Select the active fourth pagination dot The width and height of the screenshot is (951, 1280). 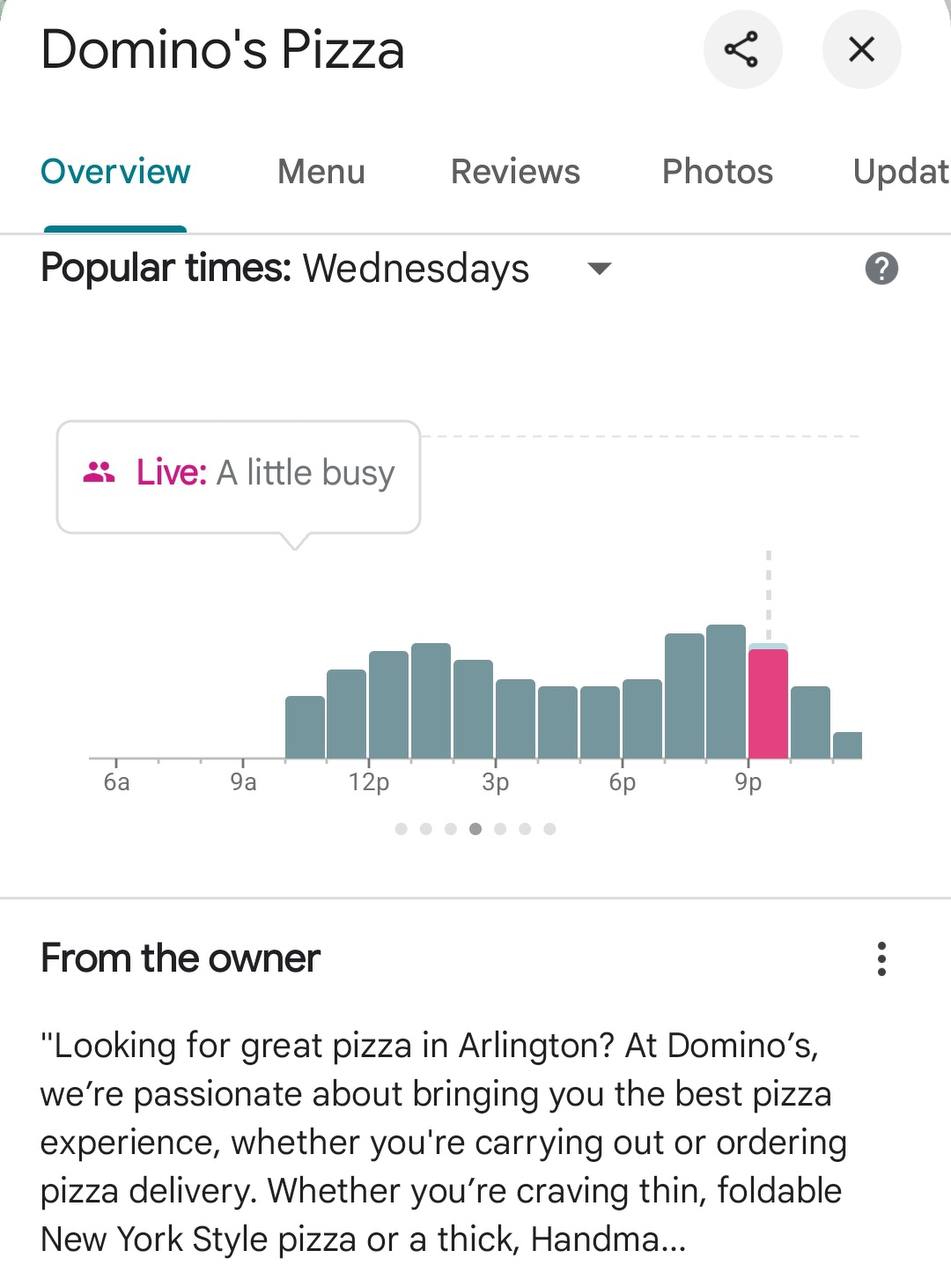(475, 828)
